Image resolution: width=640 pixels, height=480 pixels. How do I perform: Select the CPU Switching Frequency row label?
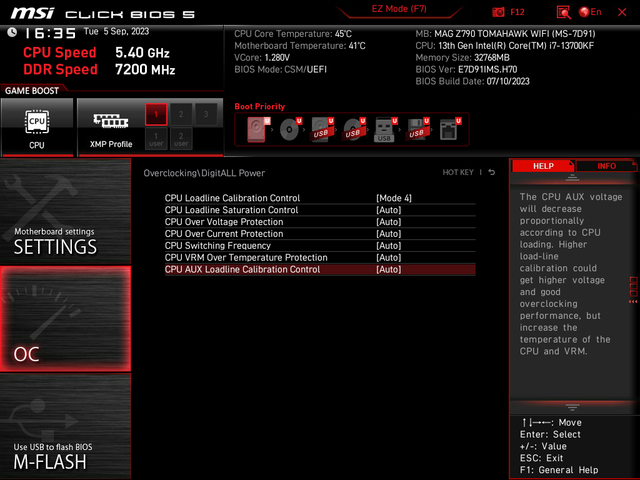[x=218, y=245]
